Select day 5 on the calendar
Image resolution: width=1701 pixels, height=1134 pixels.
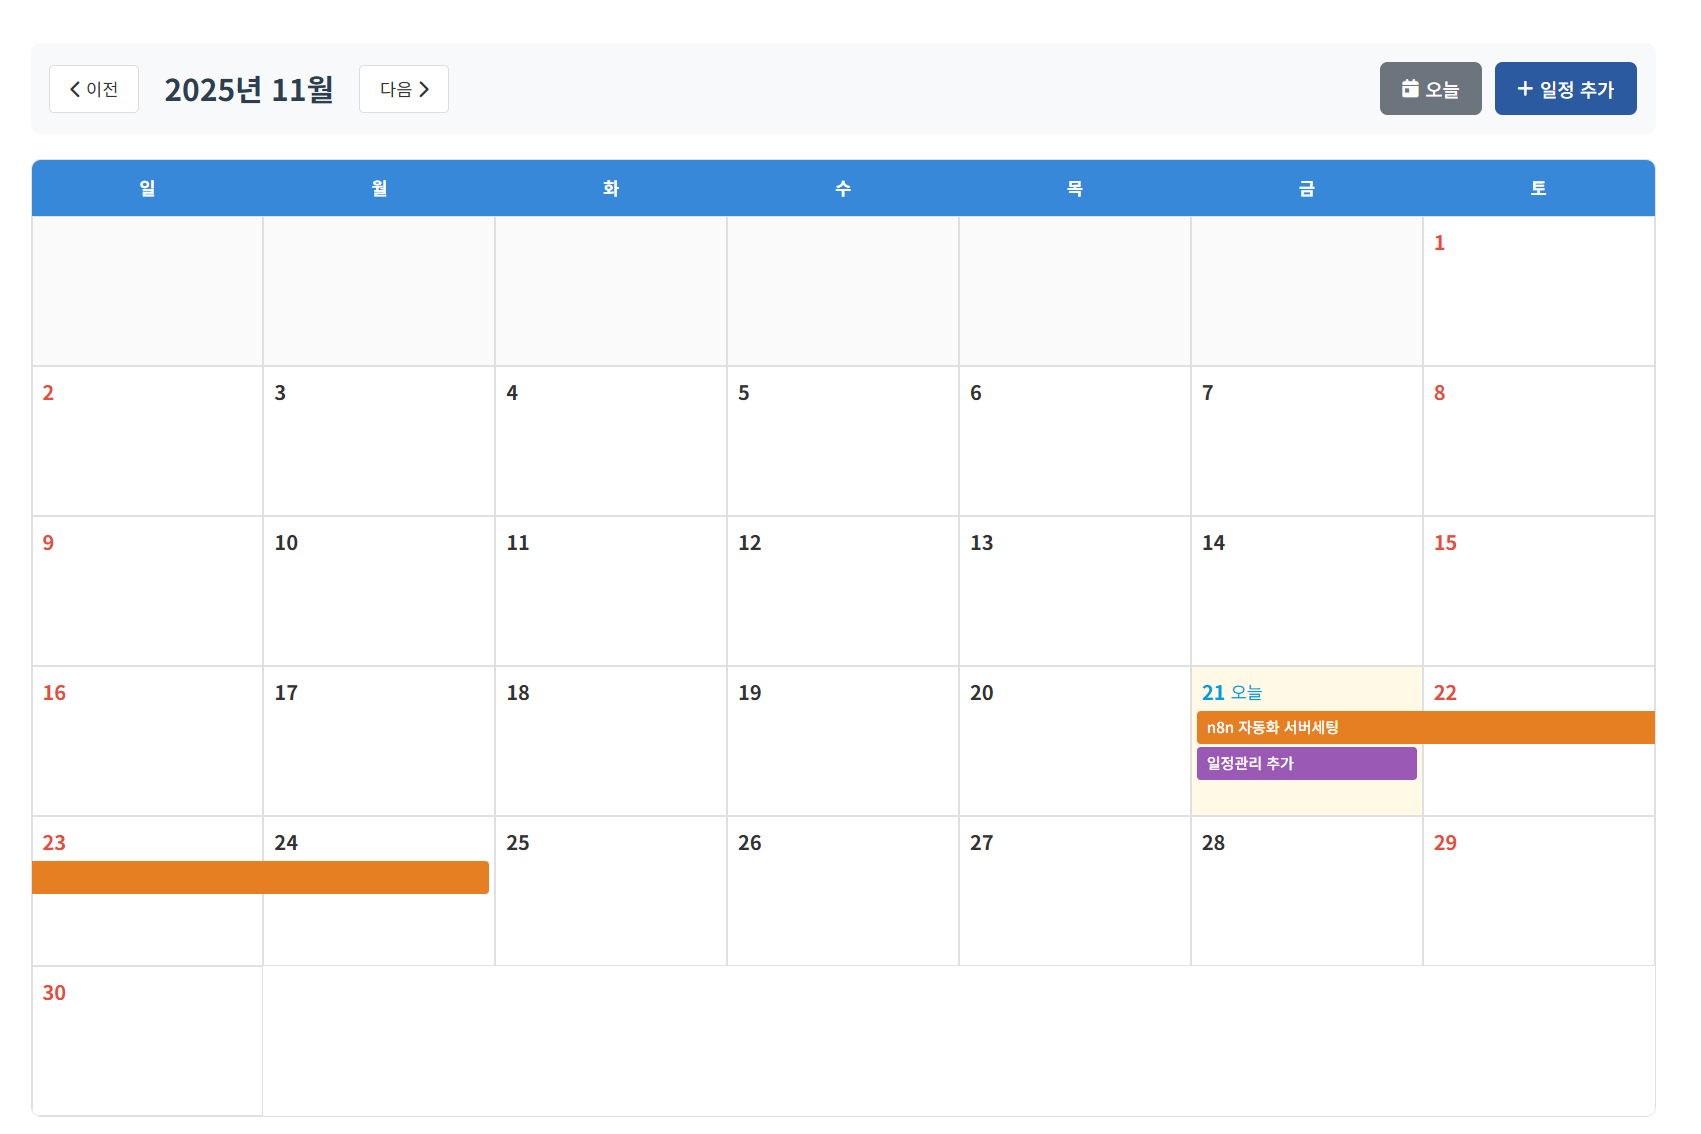[842, 441]
